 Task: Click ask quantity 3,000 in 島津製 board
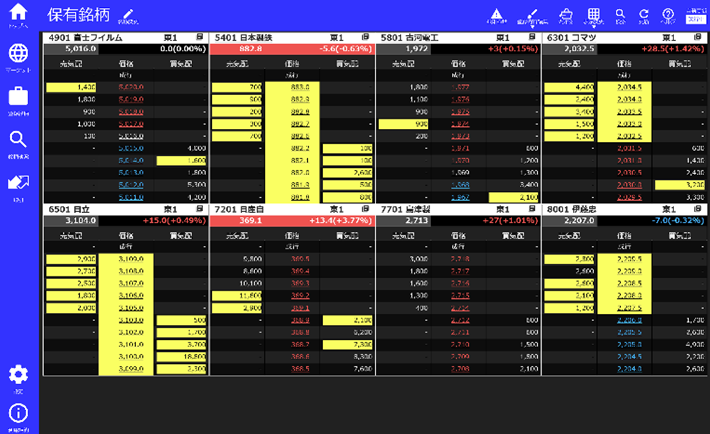point(419,259)
